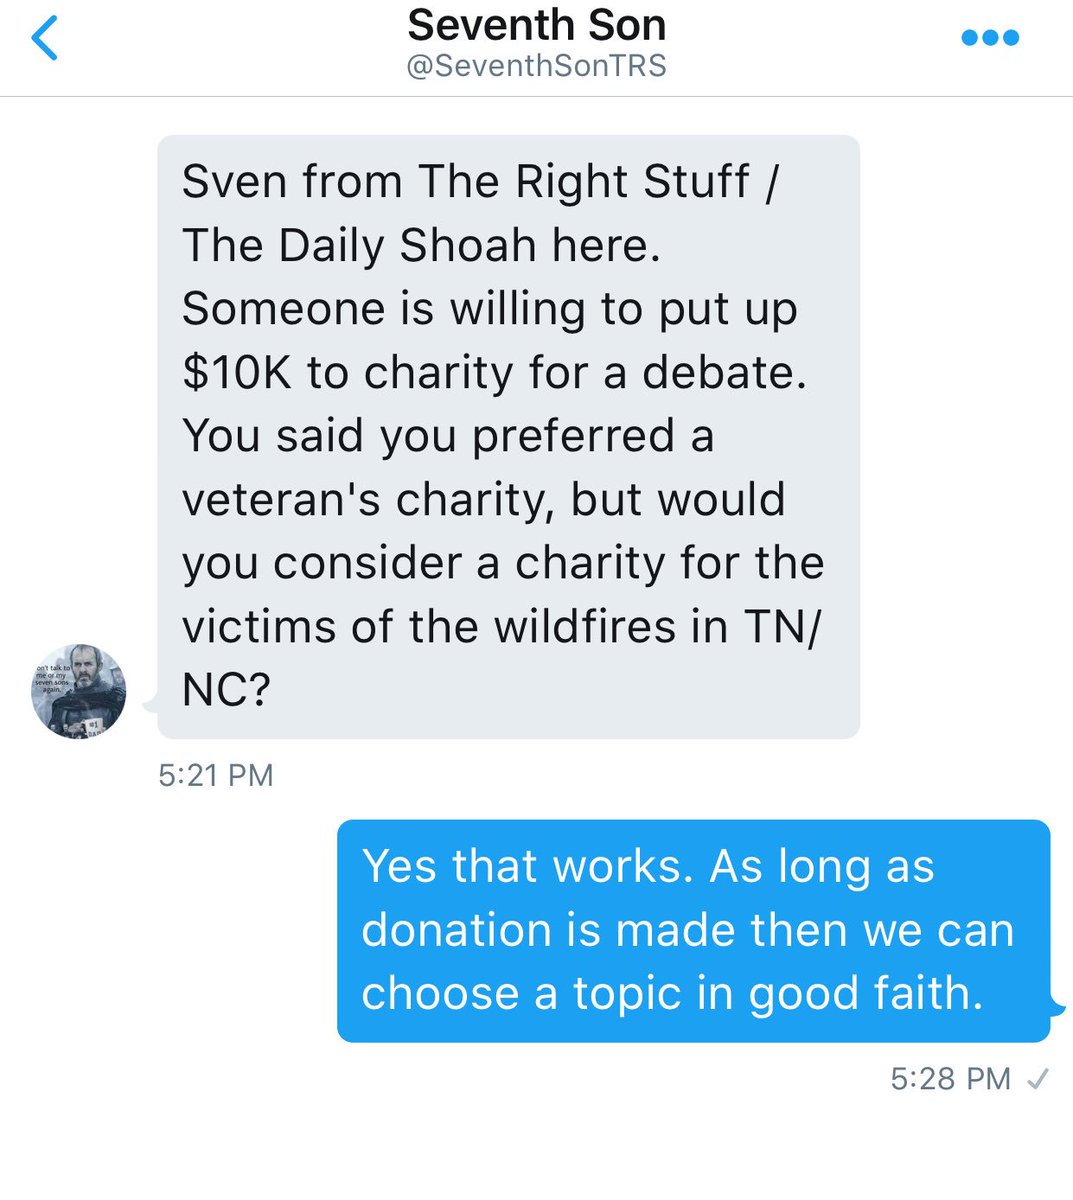Select the gray received message bubble
Image resolution: width=1073 pixels, height=1200 pixels.
(509, 437)
